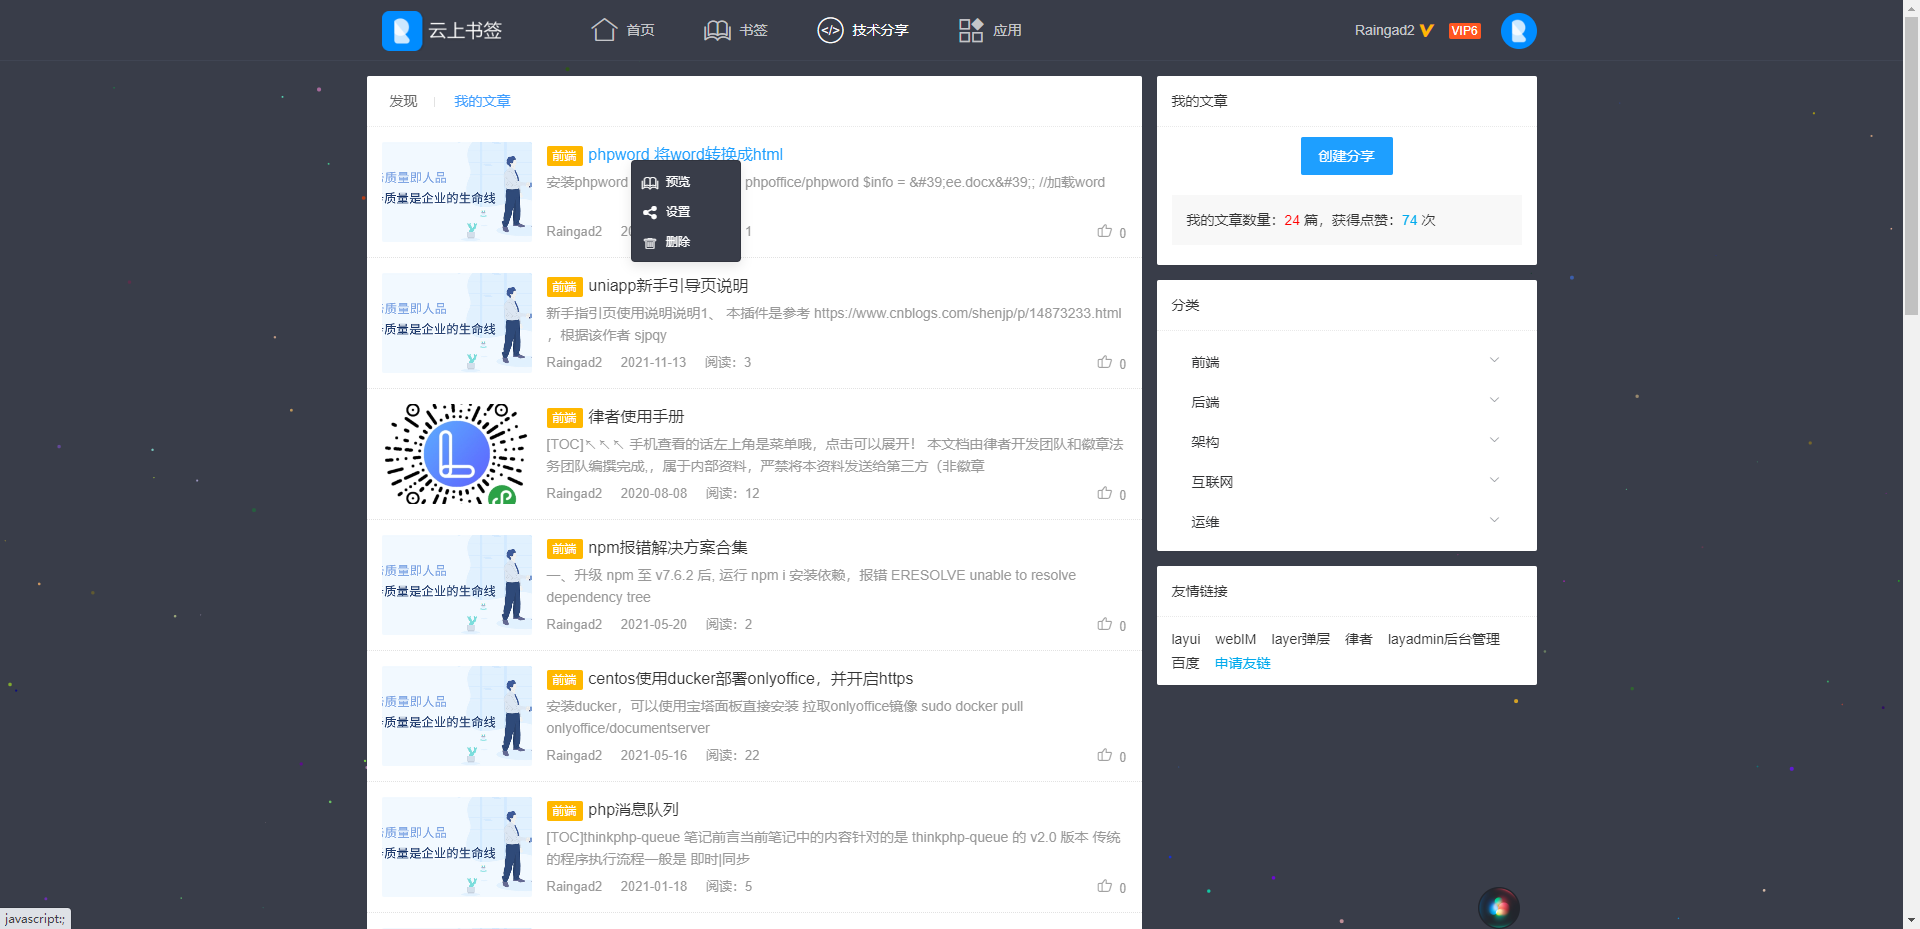The height and width of the screenshot is (929, 1920).
Task: Click 前端 tag on uniapp article
Action: coord(564,287)
